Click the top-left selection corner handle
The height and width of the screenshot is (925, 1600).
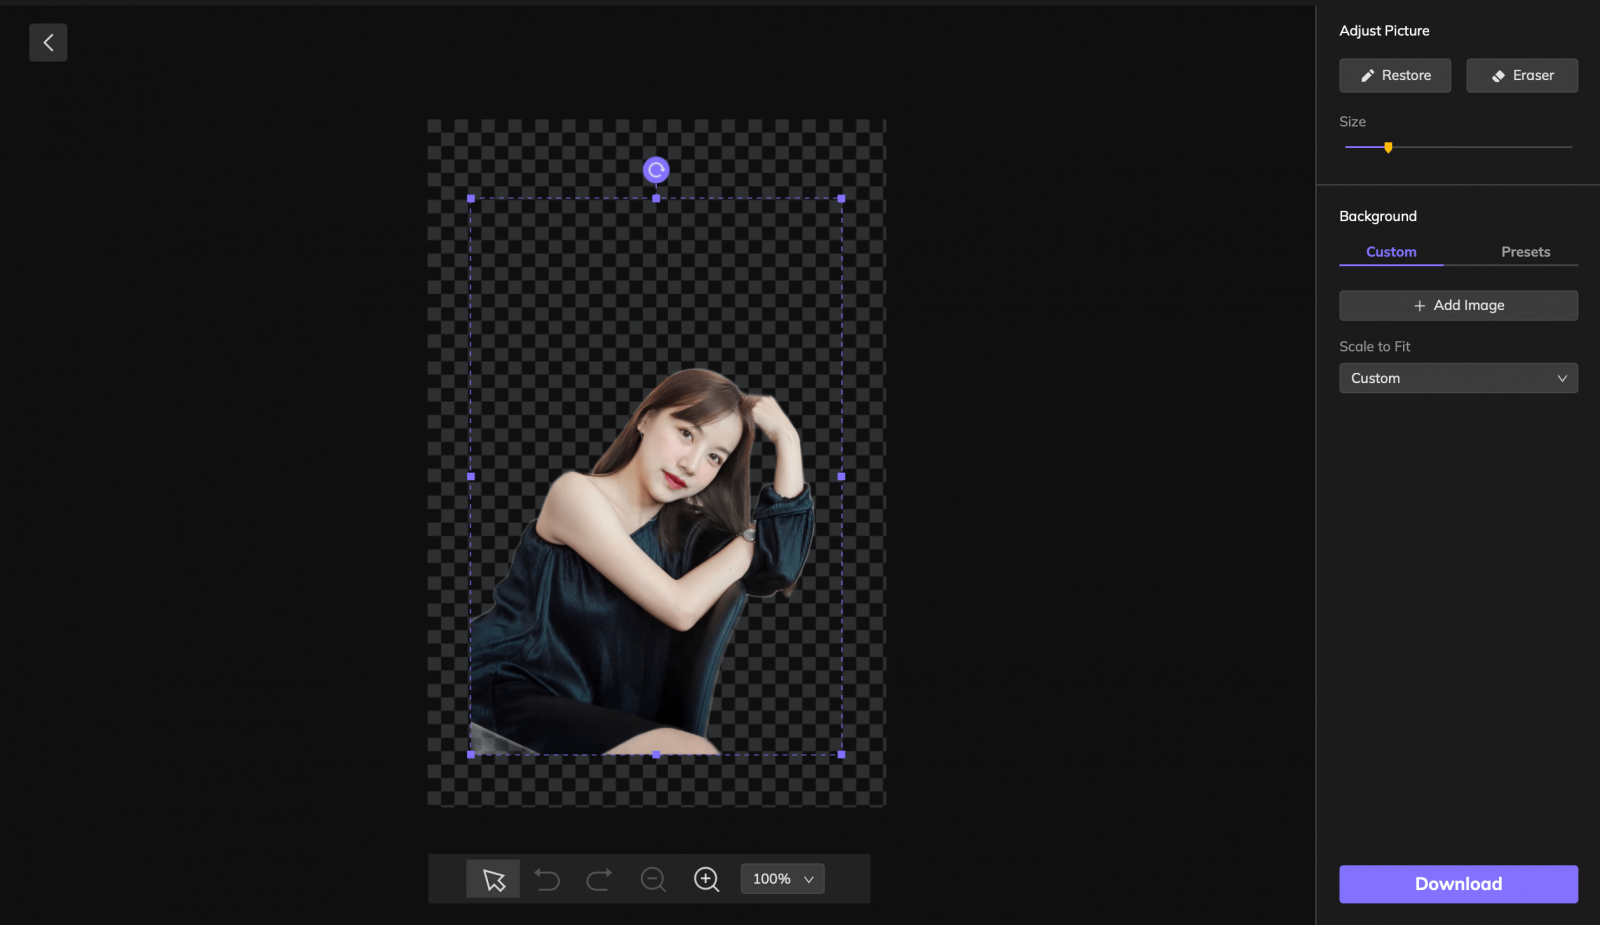(x=471, y=199)
